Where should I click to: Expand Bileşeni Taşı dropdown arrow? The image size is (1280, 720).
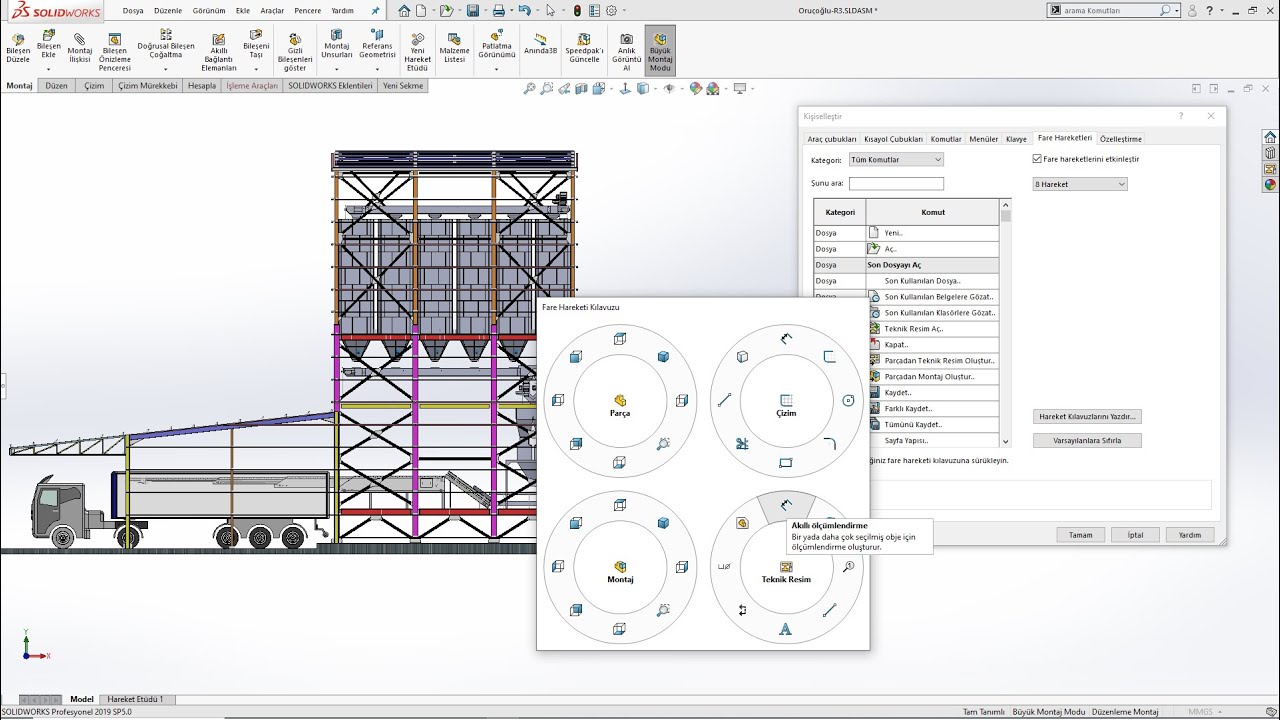(x=256, y=69)
